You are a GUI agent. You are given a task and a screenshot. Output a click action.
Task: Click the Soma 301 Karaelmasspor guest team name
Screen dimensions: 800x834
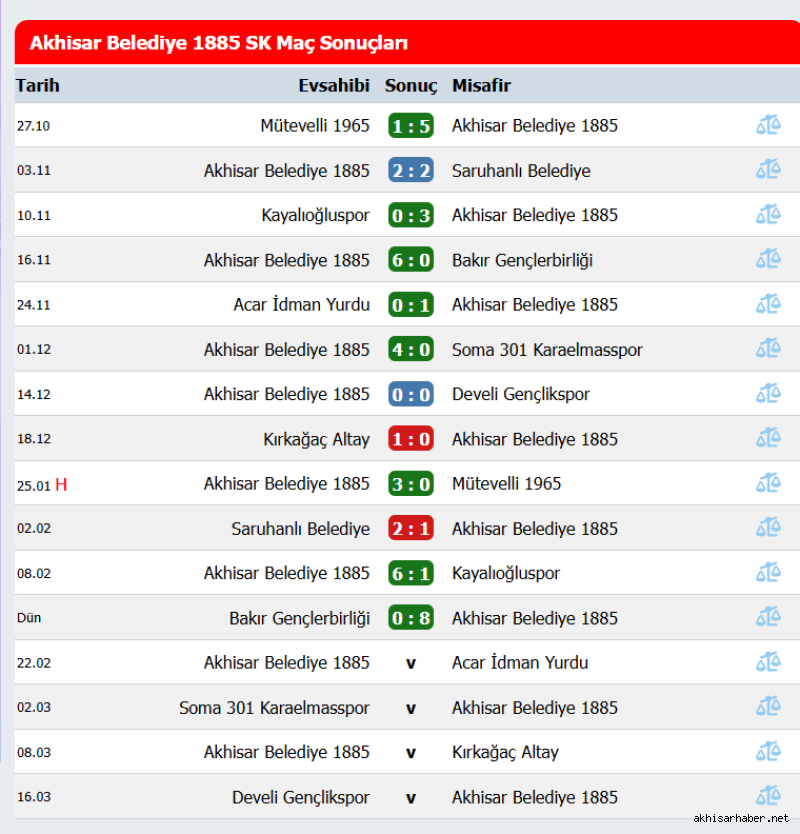point(547,349)
